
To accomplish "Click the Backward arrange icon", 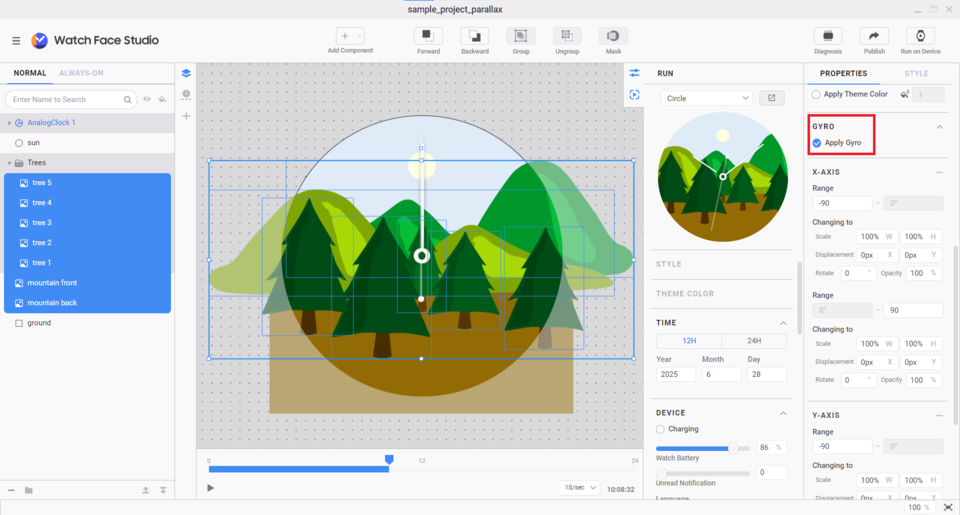I will pyautogui.click(x=475, y=36).
